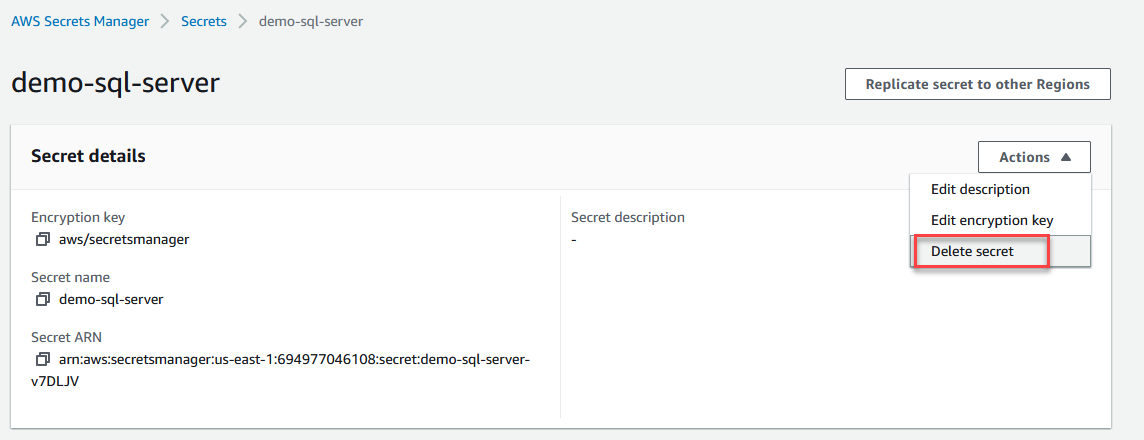Open the AWS Secrets Manager breadcrumb link
The width and height of the screenshot is (1144, 440).
(80, 21)
